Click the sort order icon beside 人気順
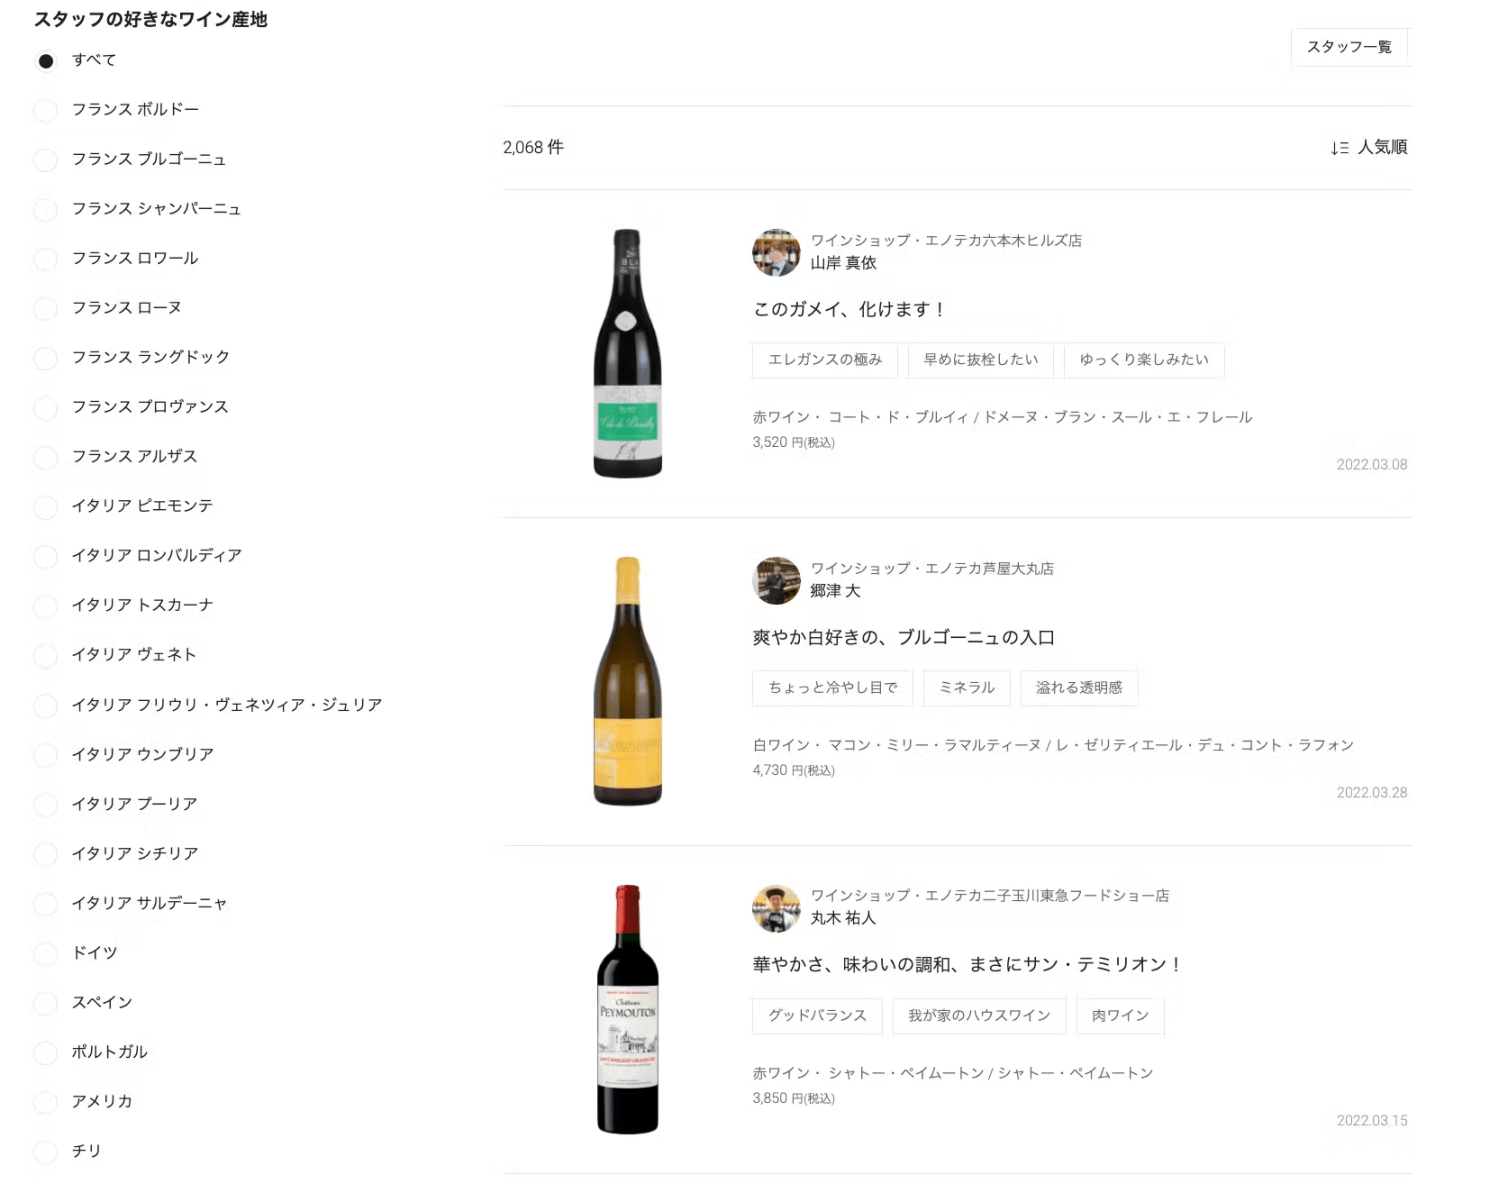Image resolution: width=1499 pixels, height=1184 pixels. click(x=1339, y=148)
